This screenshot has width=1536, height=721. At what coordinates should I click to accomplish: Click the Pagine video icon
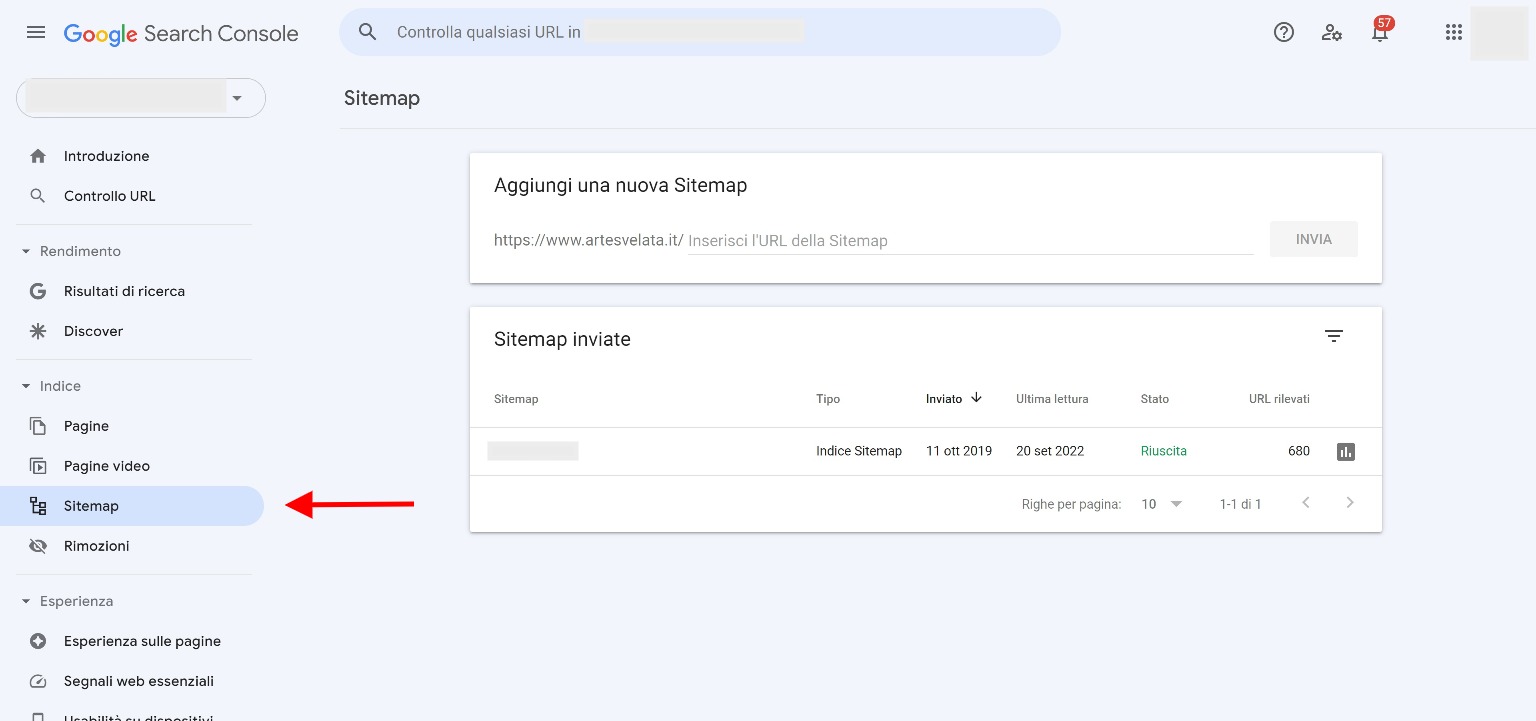[38, 466]
